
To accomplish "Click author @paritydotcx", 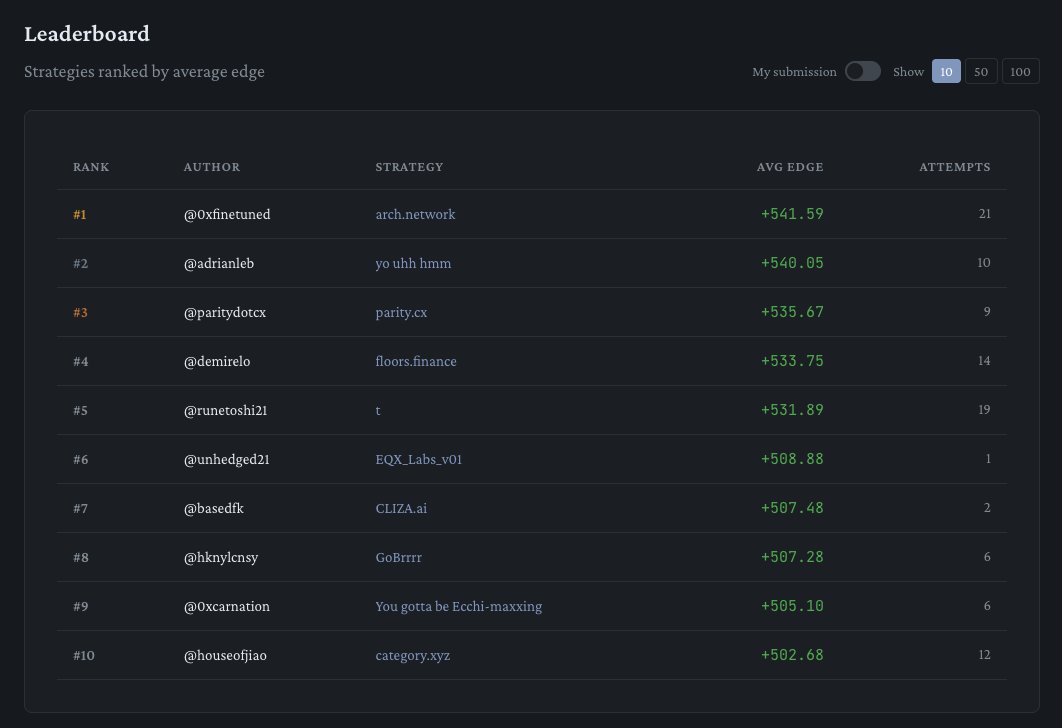I will (225, 312).
